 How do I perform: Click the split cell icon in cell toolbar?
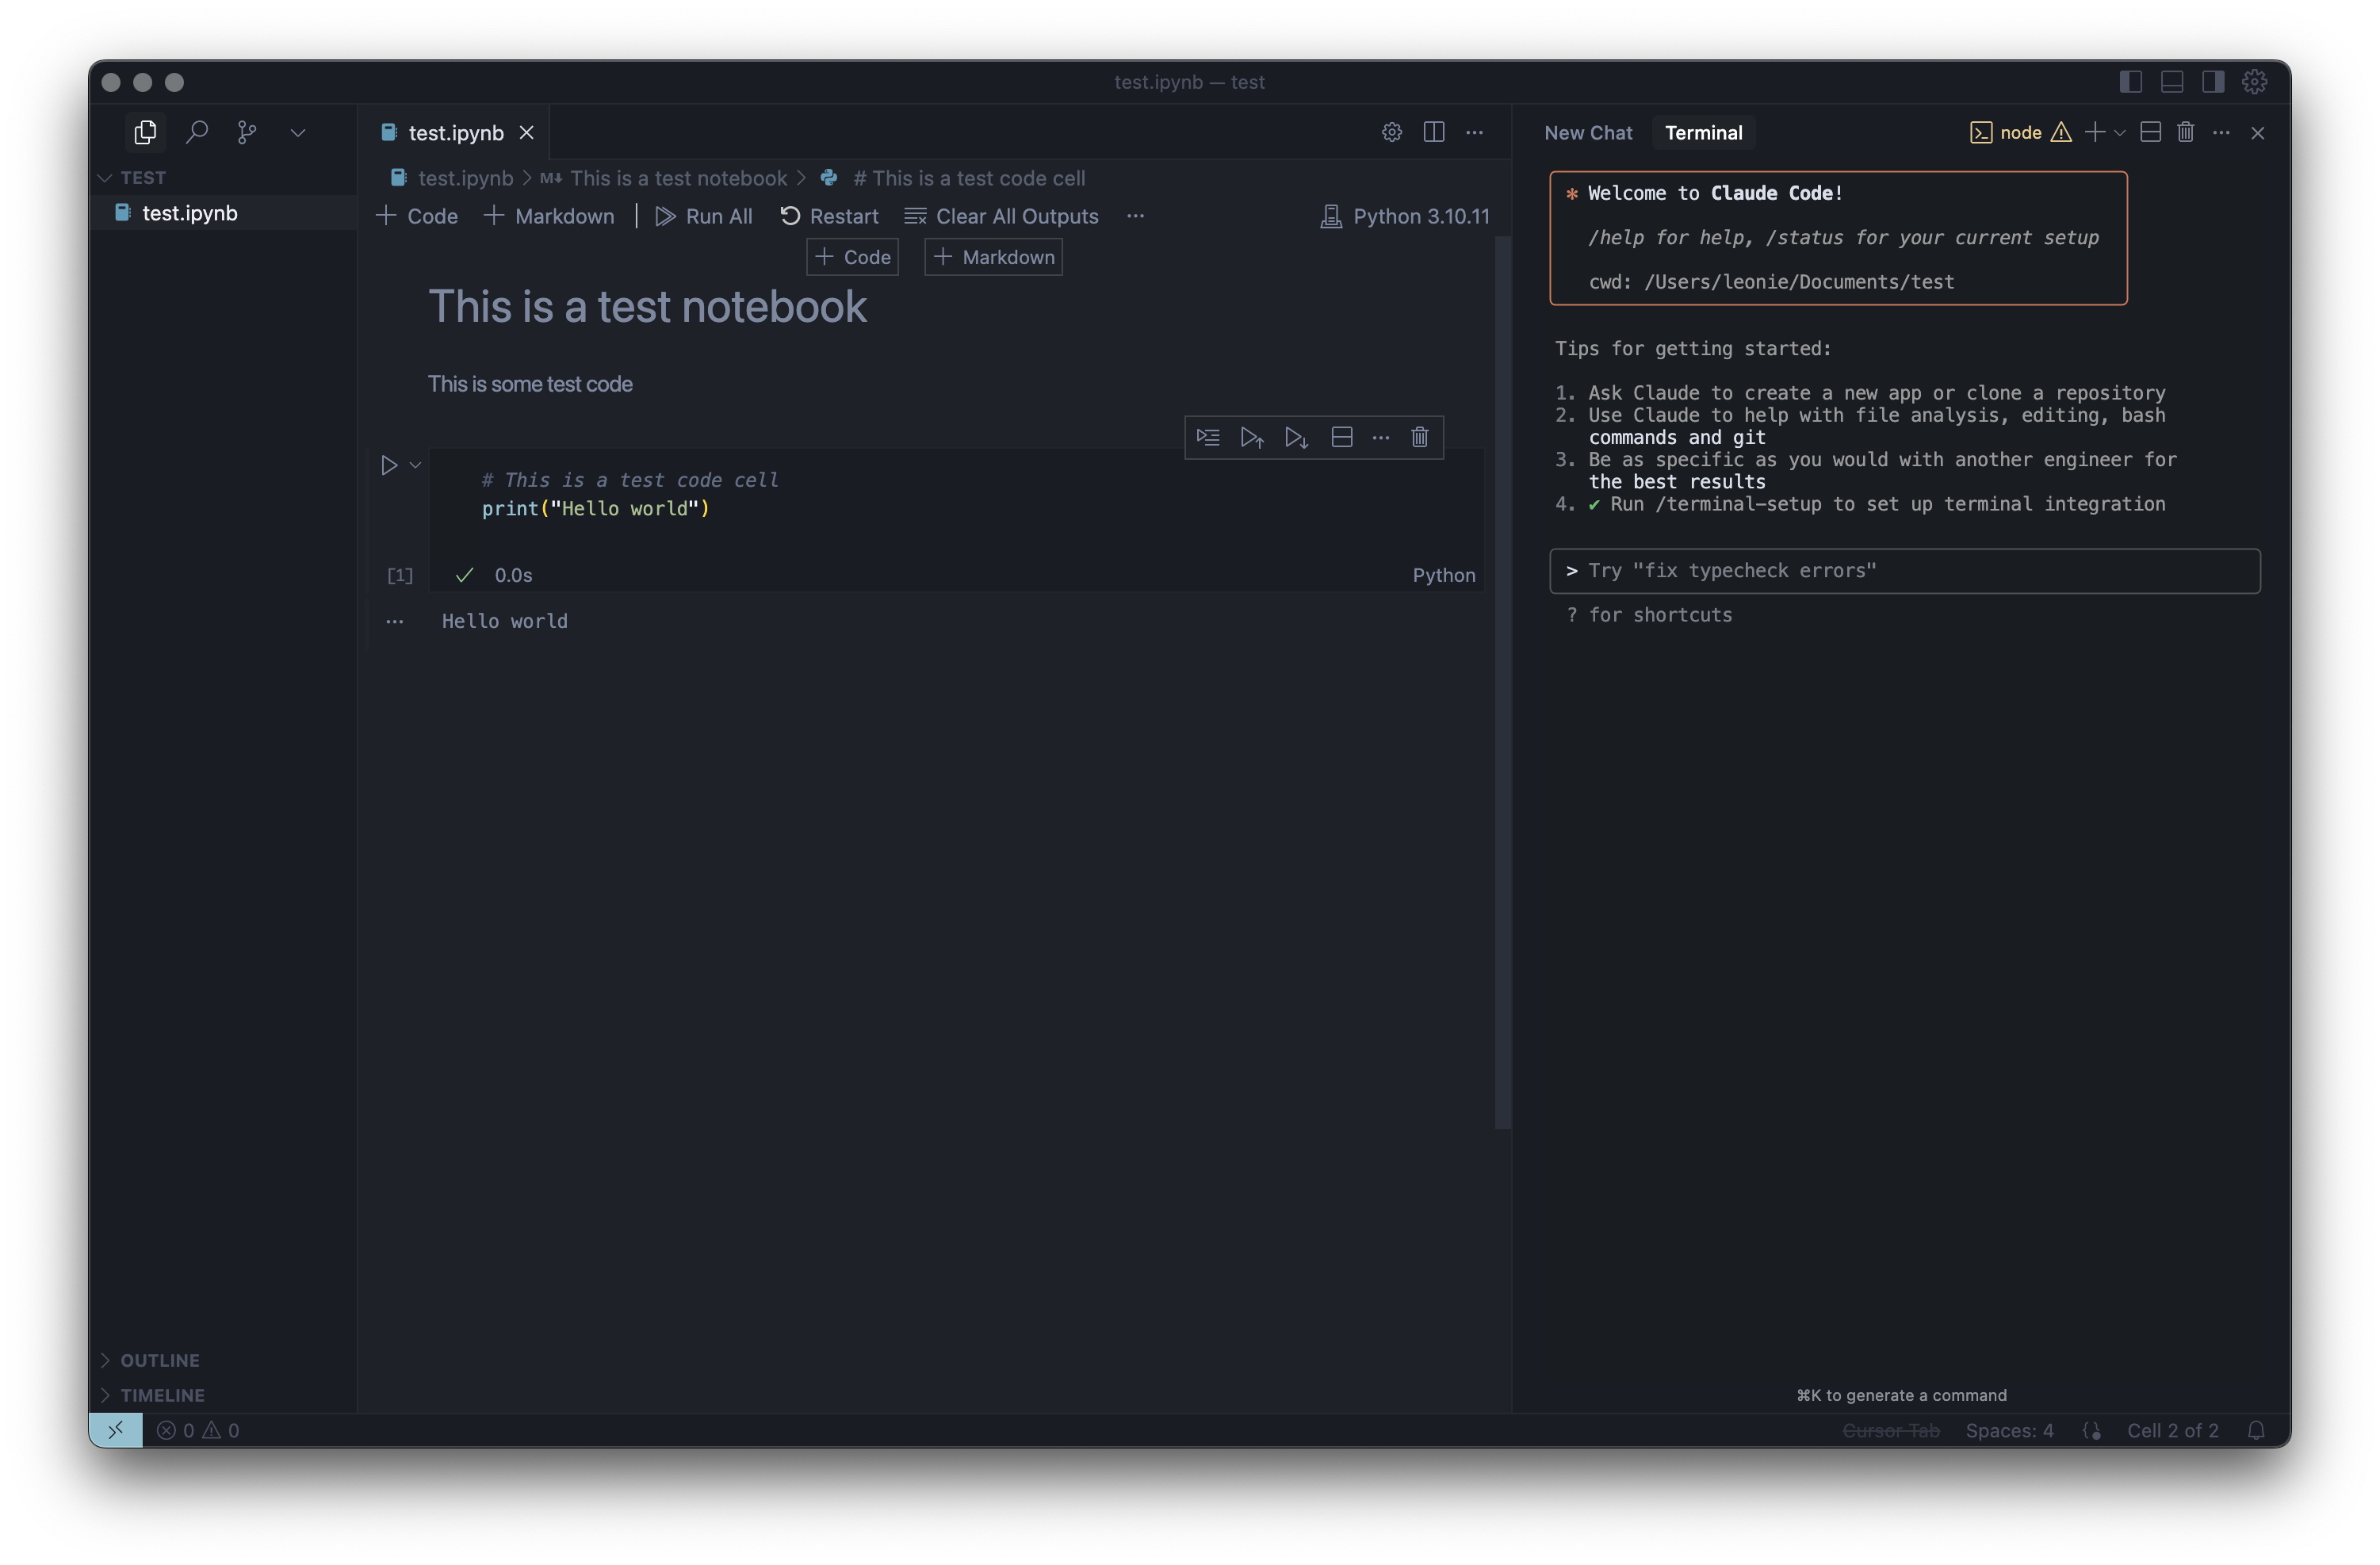pyautogui.click(x=1342, y=437)
